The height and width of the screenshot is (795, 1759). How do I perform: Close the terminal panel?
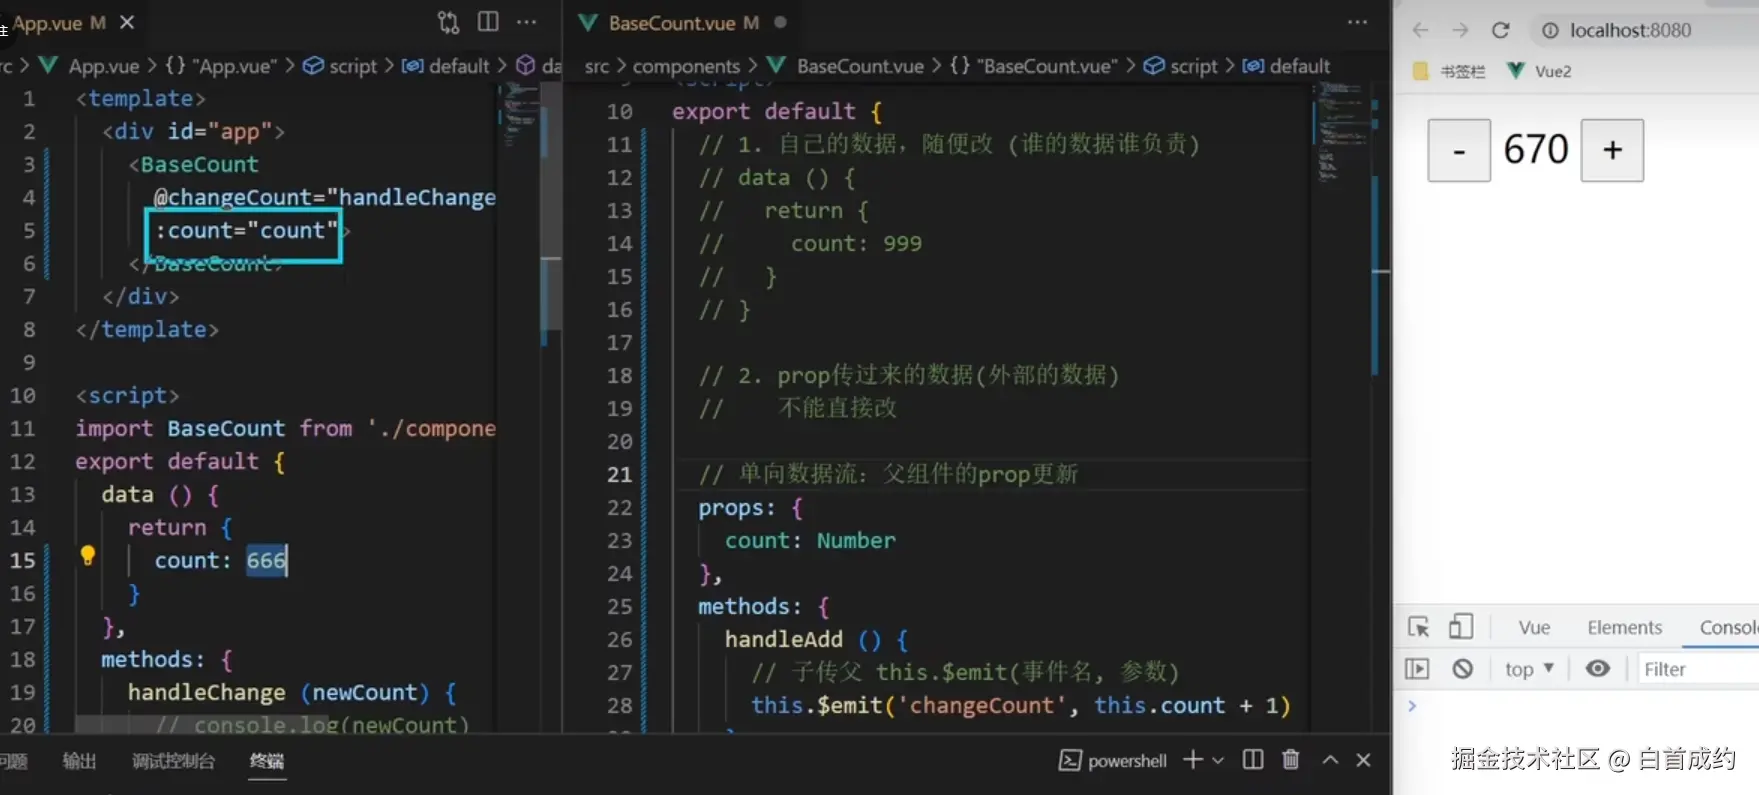[x=1363, y=760]
